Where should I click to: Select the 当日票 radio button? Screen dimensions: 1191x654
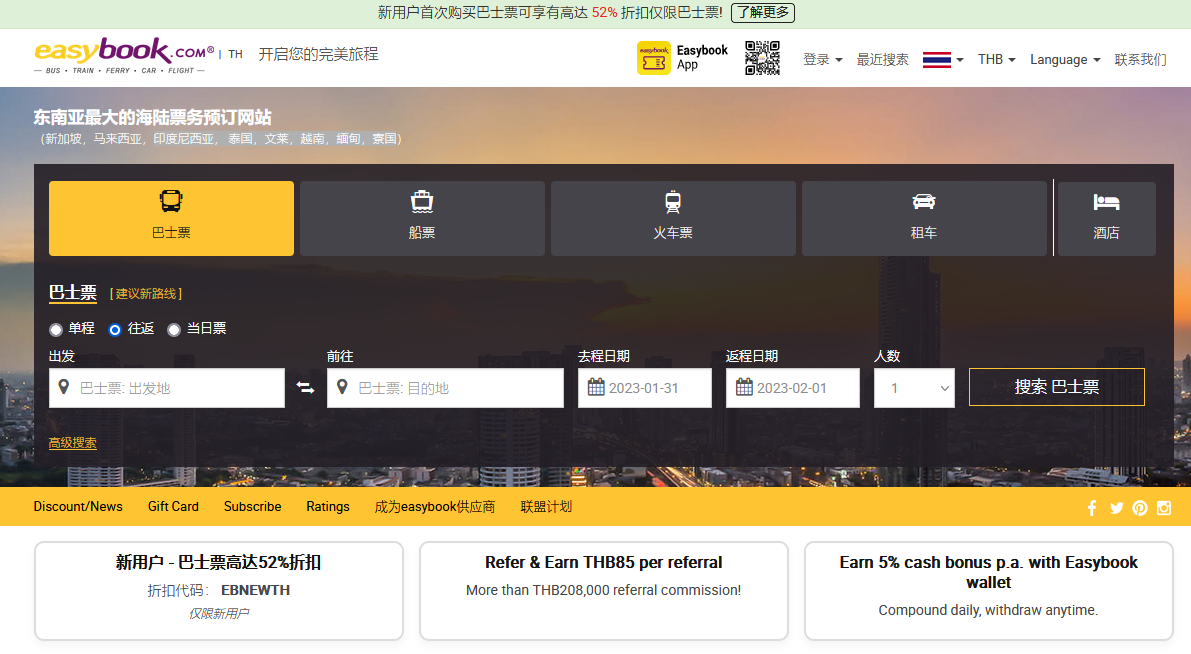pyautogui.click(x=174, y=330)
